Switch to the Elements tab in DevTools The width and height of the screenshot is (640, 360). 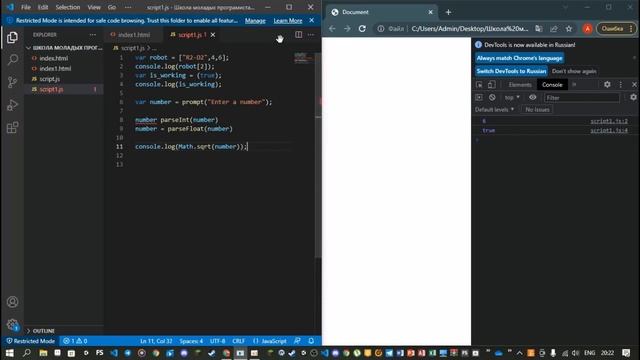[520, 84]
